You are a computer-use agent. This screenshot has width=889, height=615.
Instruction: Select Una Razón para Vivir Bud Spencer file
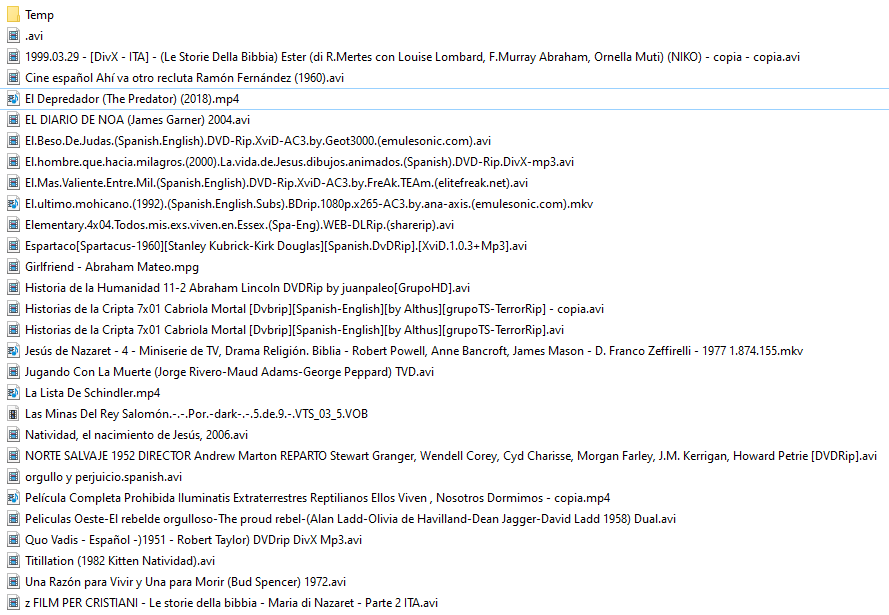[185, 582]
